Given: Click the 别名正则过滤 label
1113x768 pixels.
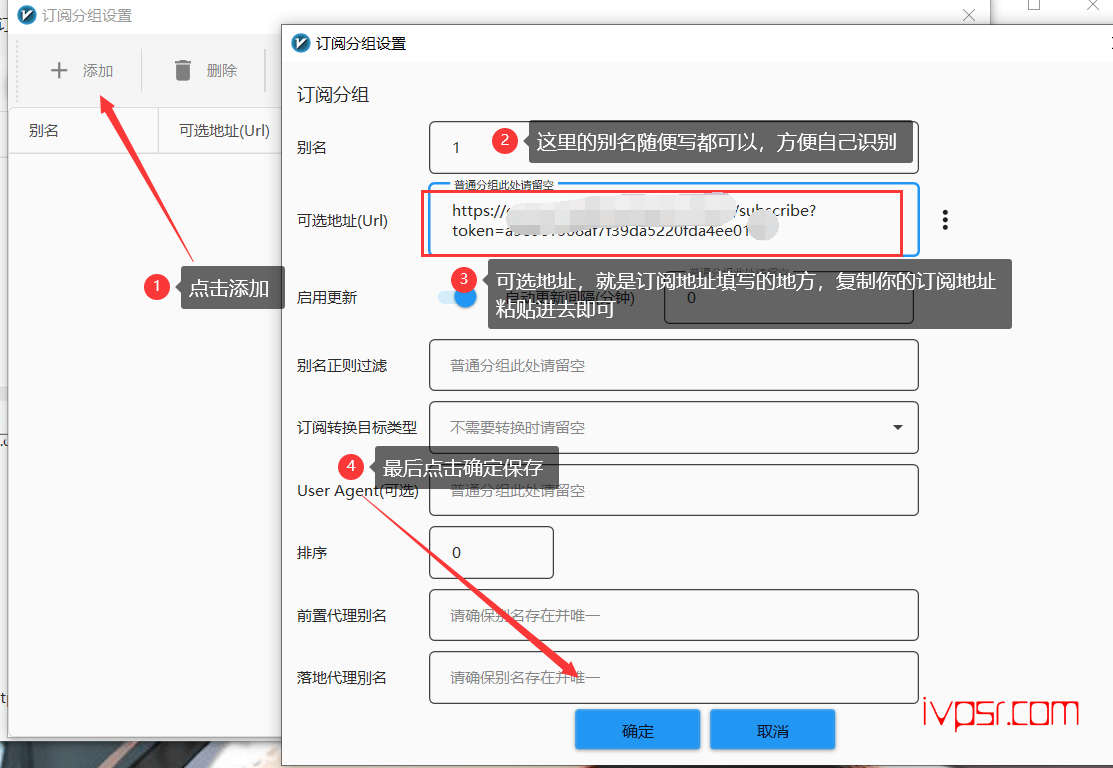Looking at the screenshot, I should [341, 366].
